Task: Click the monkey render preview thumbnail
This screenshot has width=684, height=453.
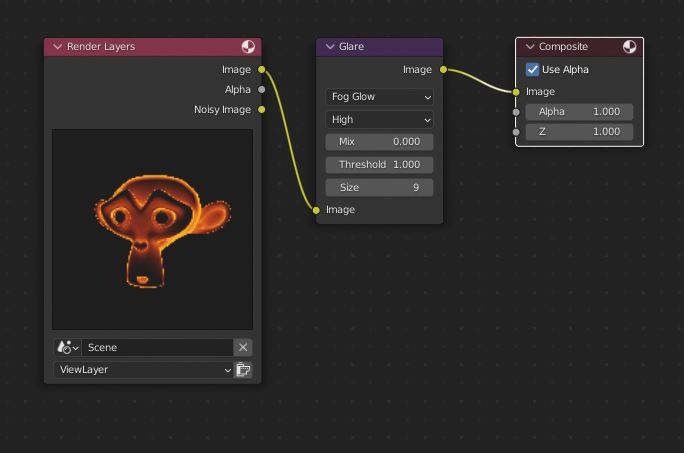Action: click(x=152, y=229)
